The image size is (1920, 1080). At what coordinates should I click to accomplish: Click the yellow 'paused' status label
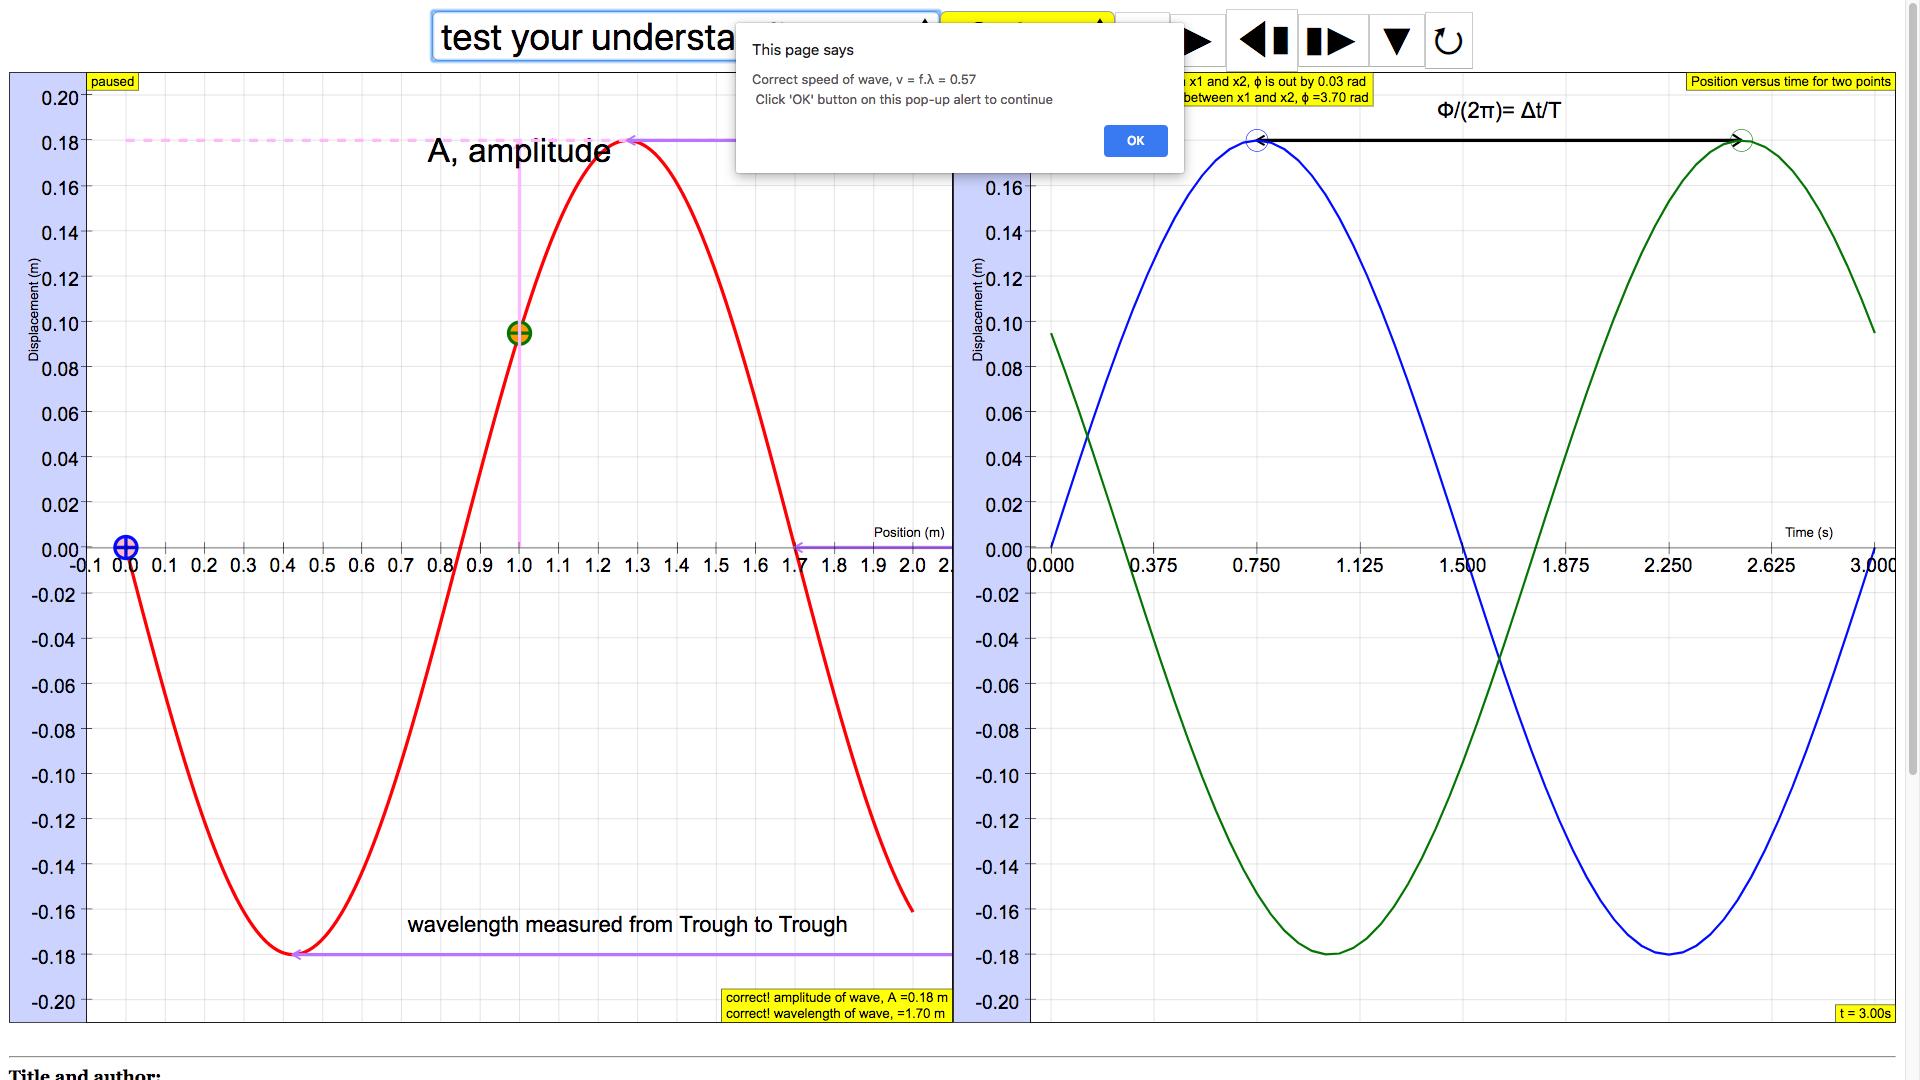click(113, 82)
